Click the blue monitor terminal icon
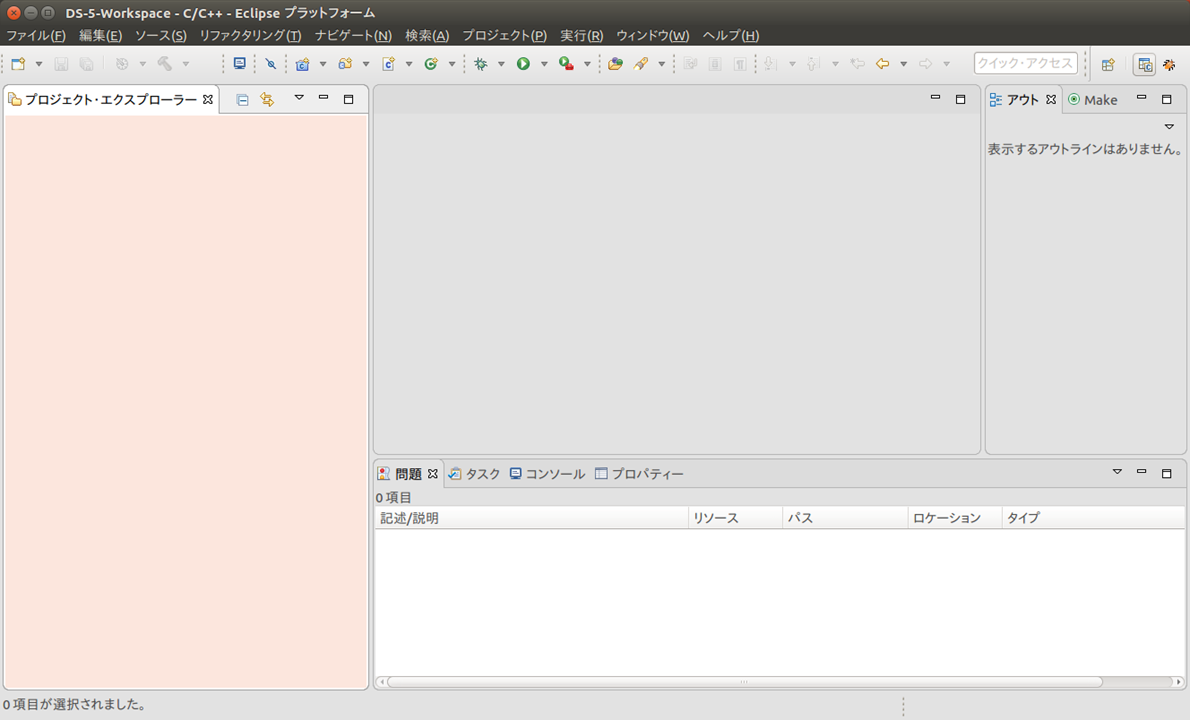The height and width of the screenshot is (720, 1190). tap(239, 64)
